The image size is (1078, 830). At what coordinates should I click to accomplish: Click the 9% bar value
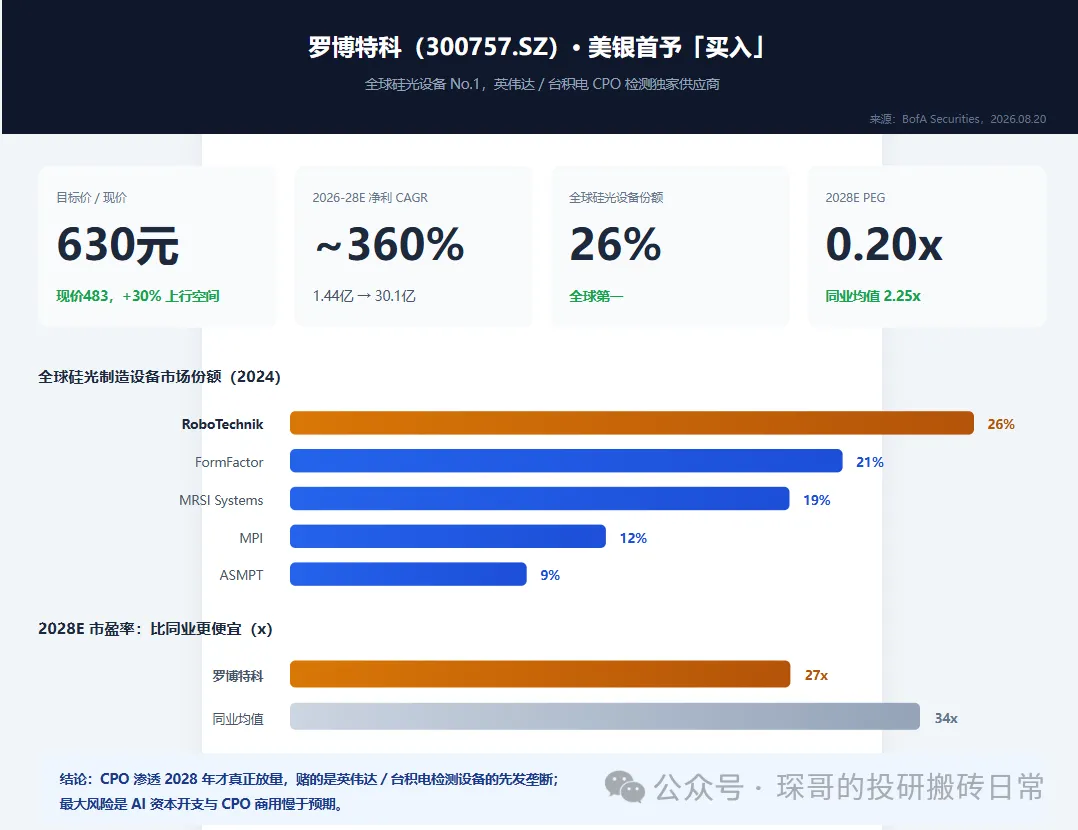550,575
